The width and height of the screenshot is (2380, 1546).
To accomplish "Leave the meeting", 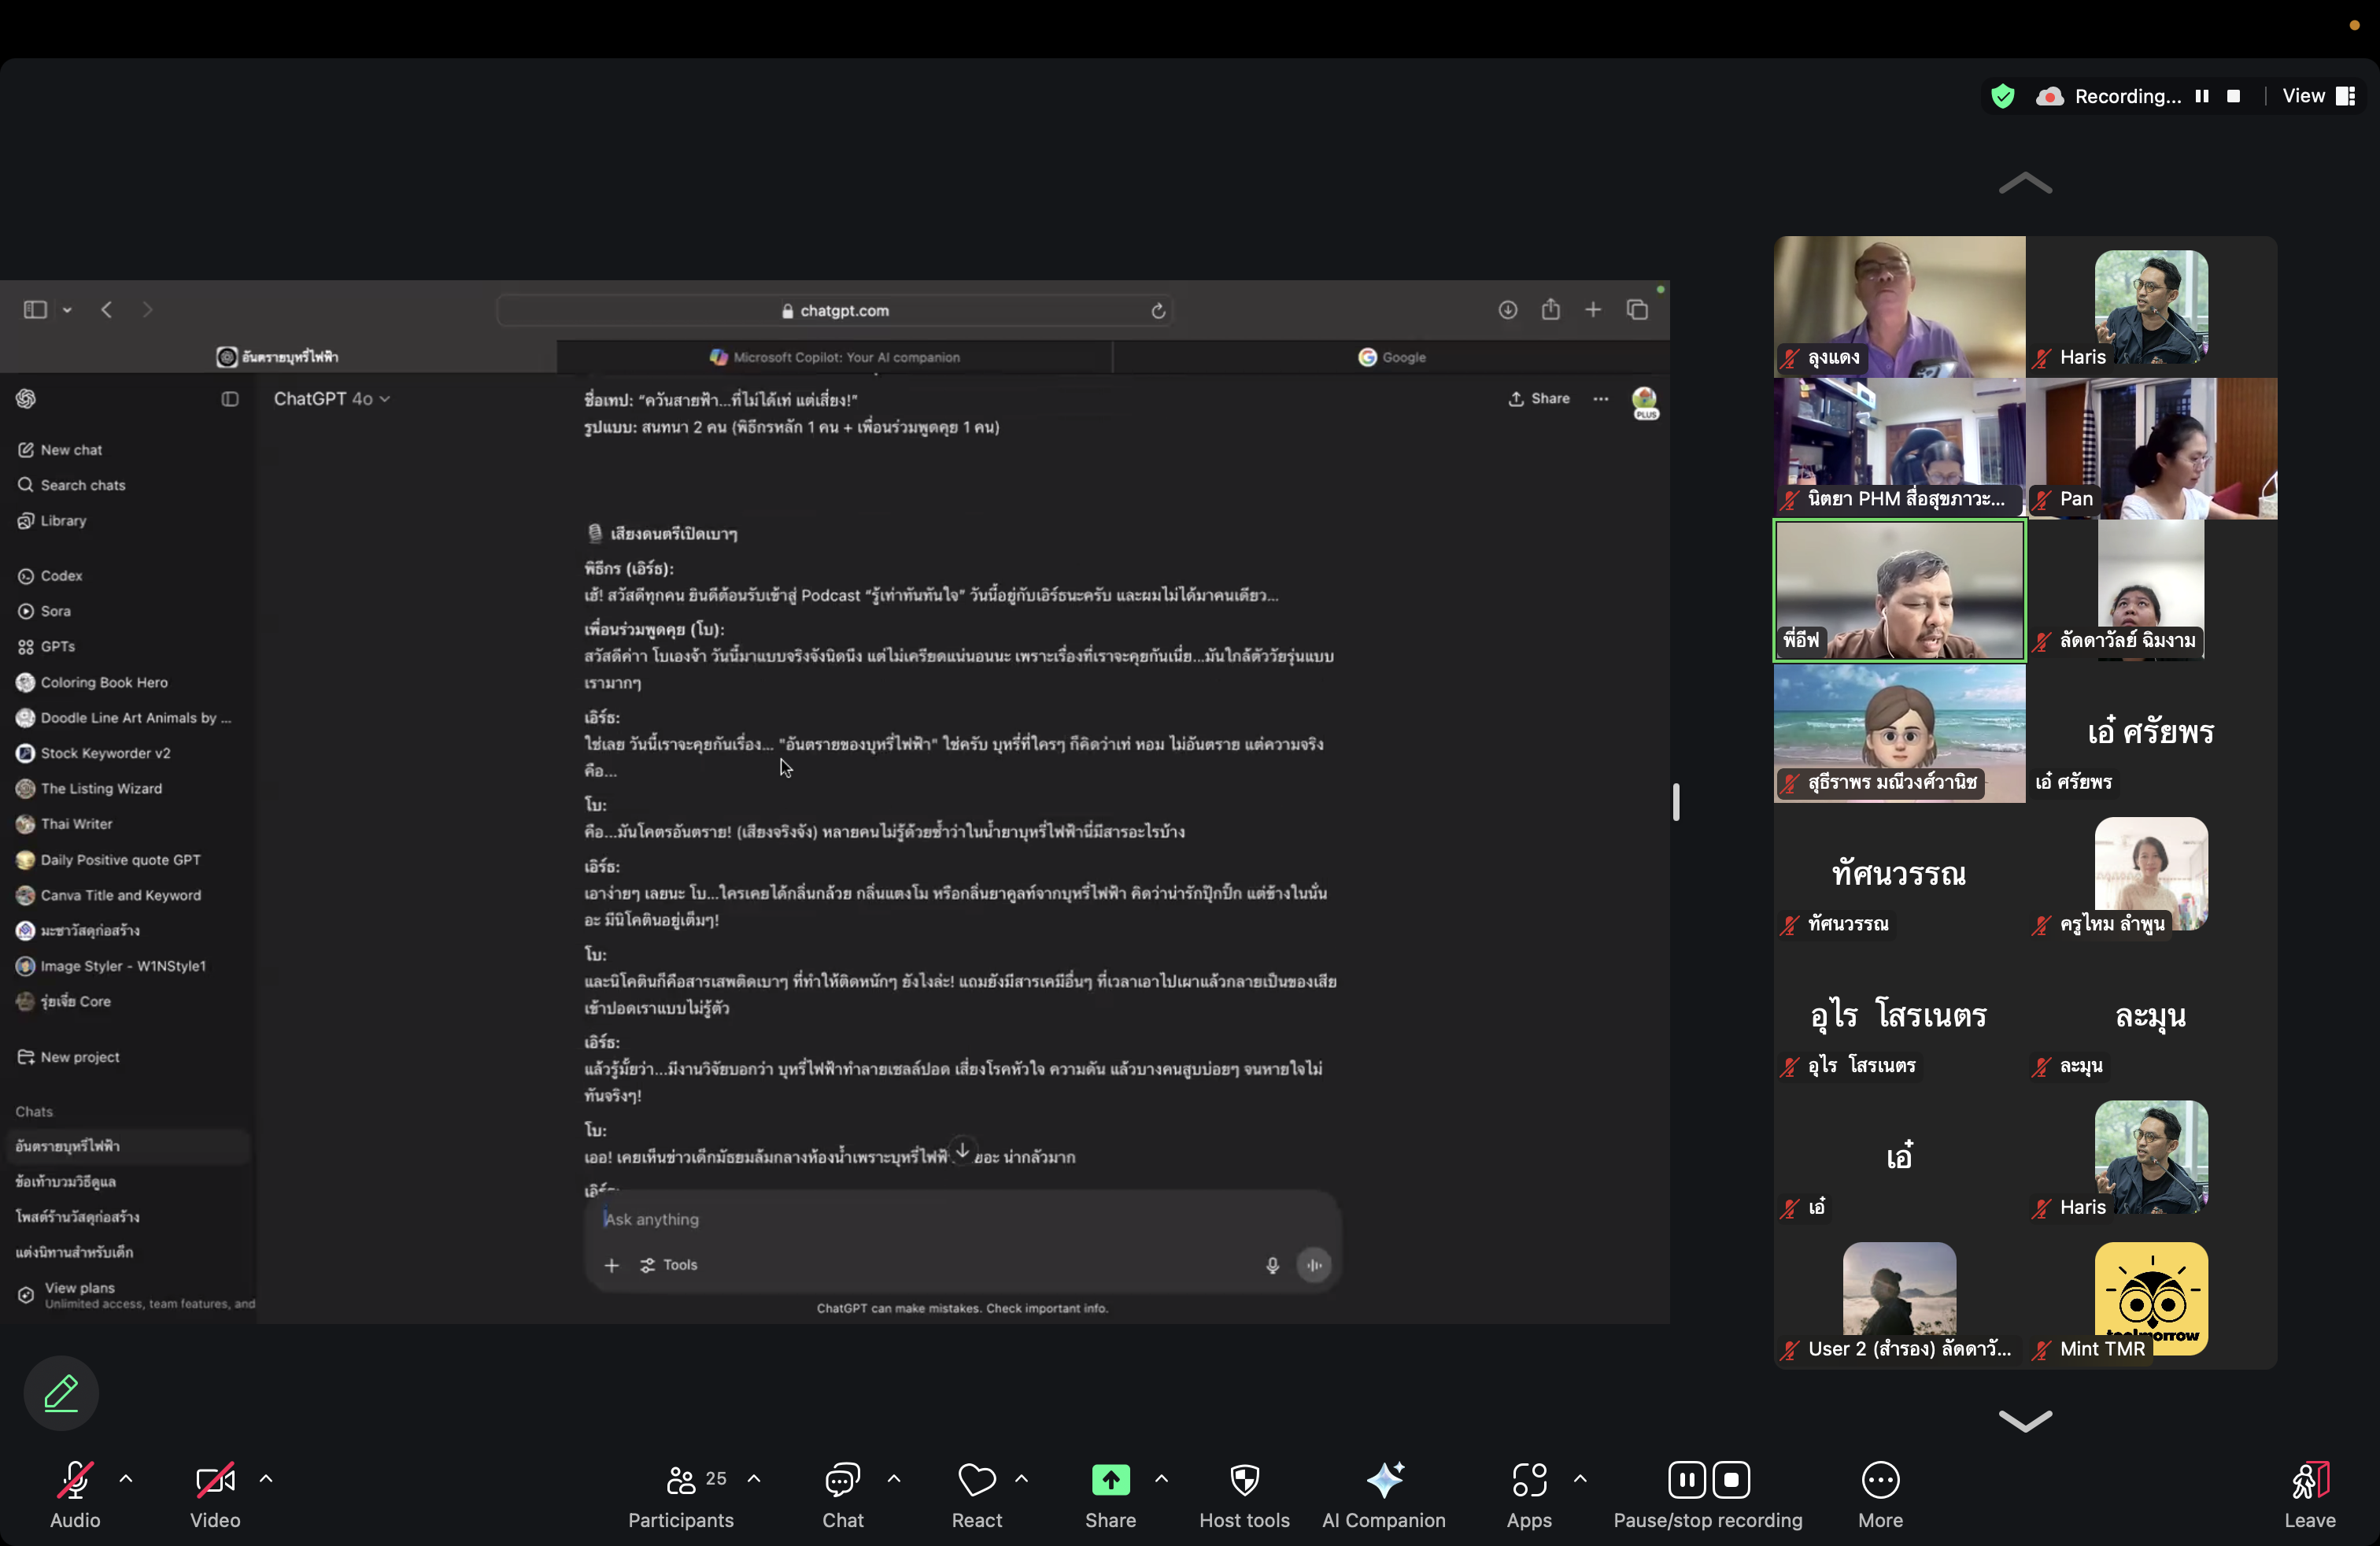I will [2309, 1480].
